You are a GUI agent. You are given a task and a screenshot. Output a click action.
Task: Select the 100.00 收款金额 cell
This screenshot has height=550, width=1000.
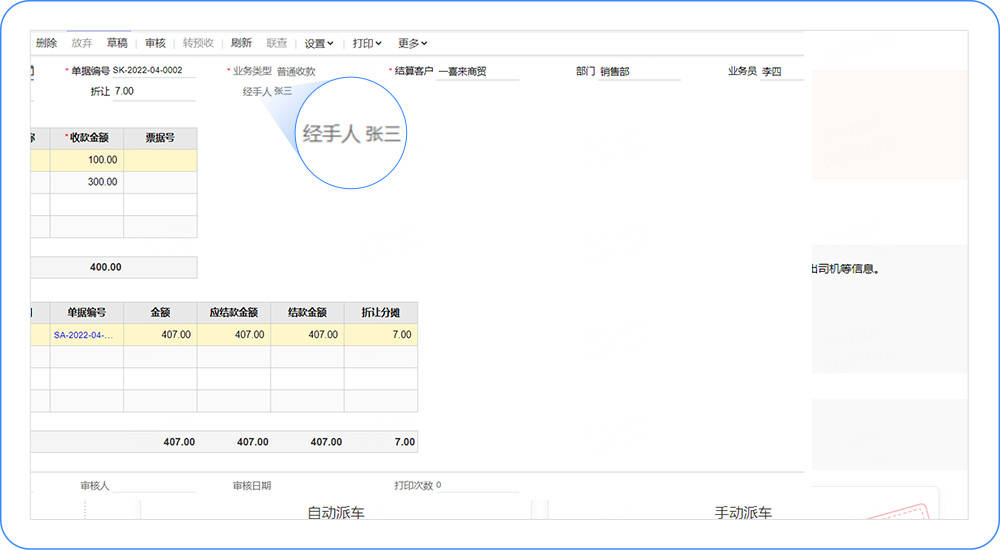coord(87,160)
